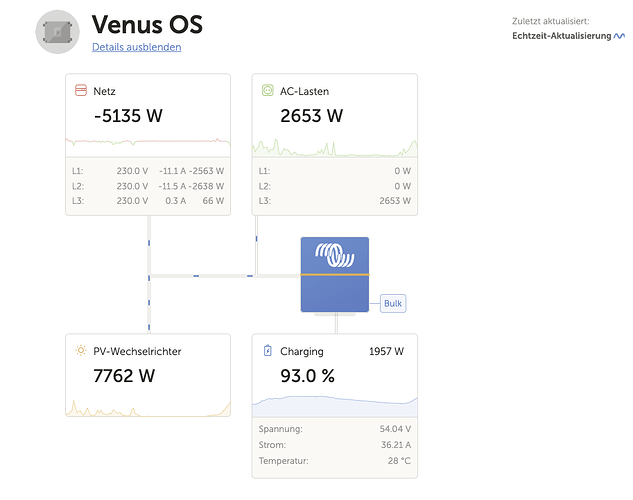Viewport: 633px width, 500px height.
Task: Click Netz L1 power -2563 W
Action: tap(206, 171)
